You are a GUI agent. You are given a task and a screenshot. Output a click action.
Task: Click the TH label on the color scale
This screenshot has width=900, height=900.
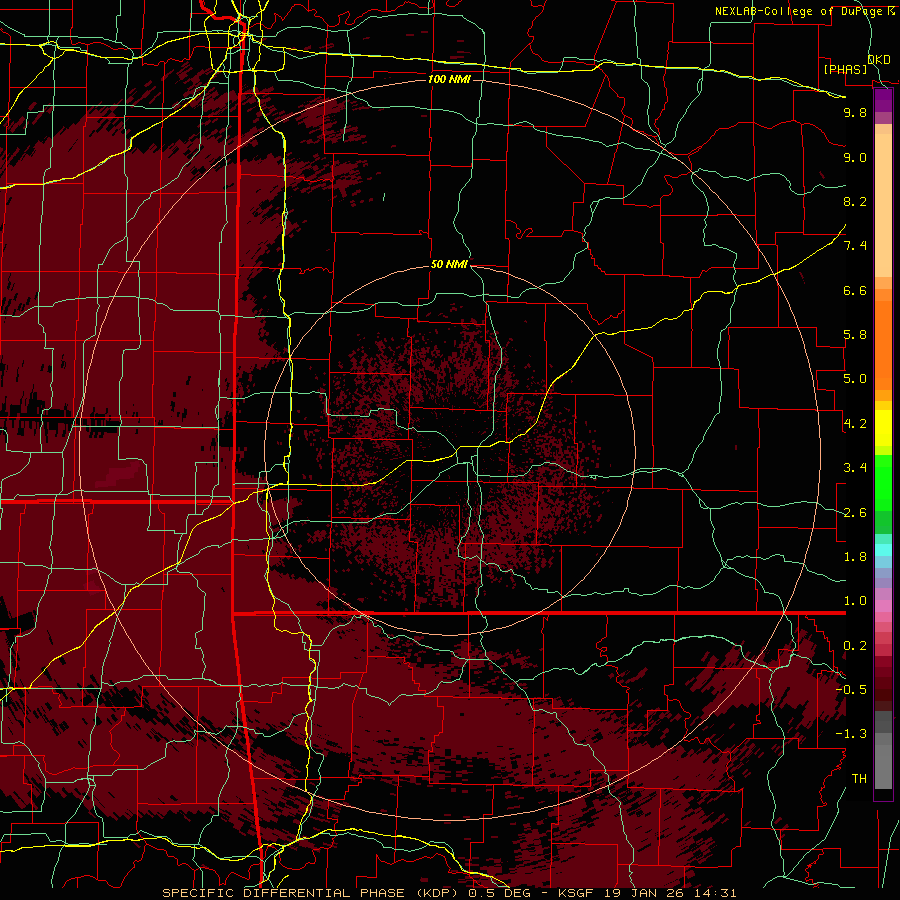[859, 779]
